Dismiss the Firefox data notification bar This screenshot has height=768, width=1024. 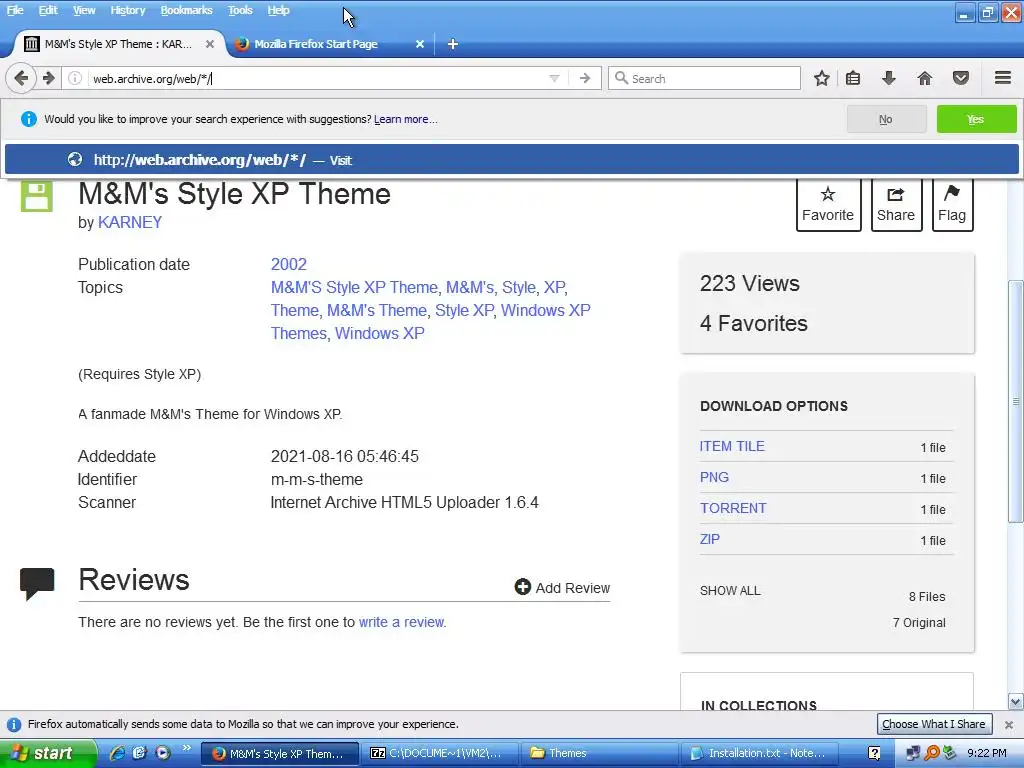tap(1009, 724)
